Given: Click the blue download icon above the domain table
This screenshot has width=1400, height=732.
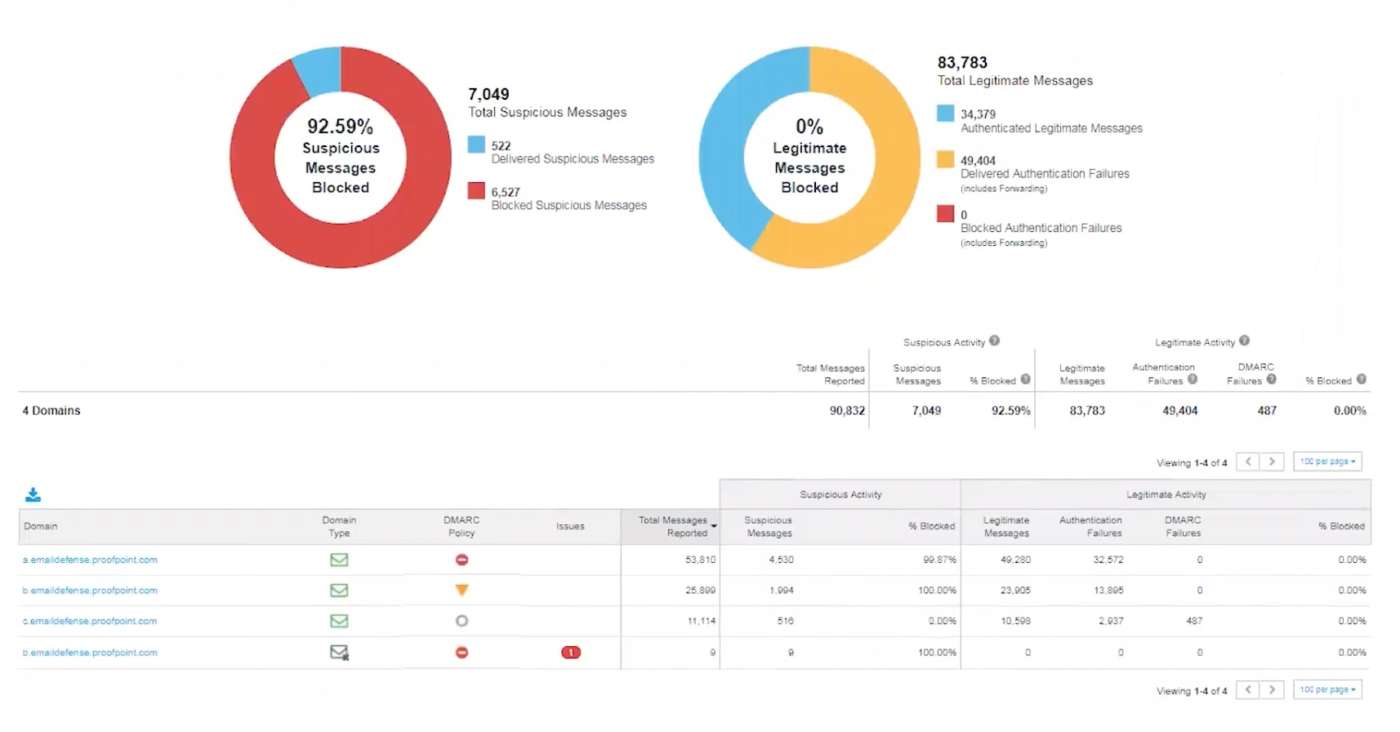Looking at the screenshot, I should tap(33, 495).
